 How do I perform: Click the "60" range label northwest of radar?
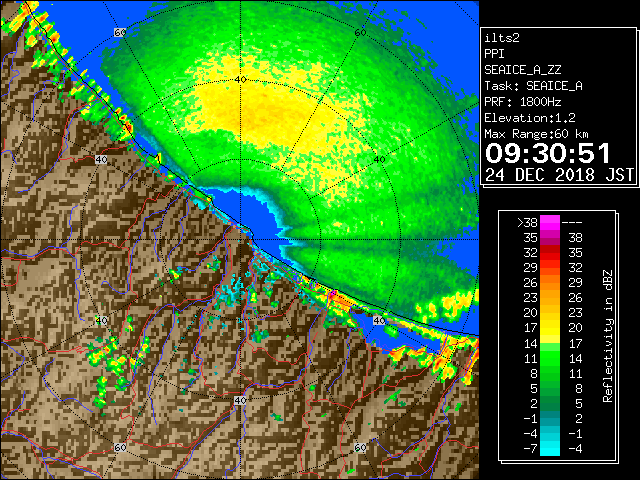tap(120, 32)
